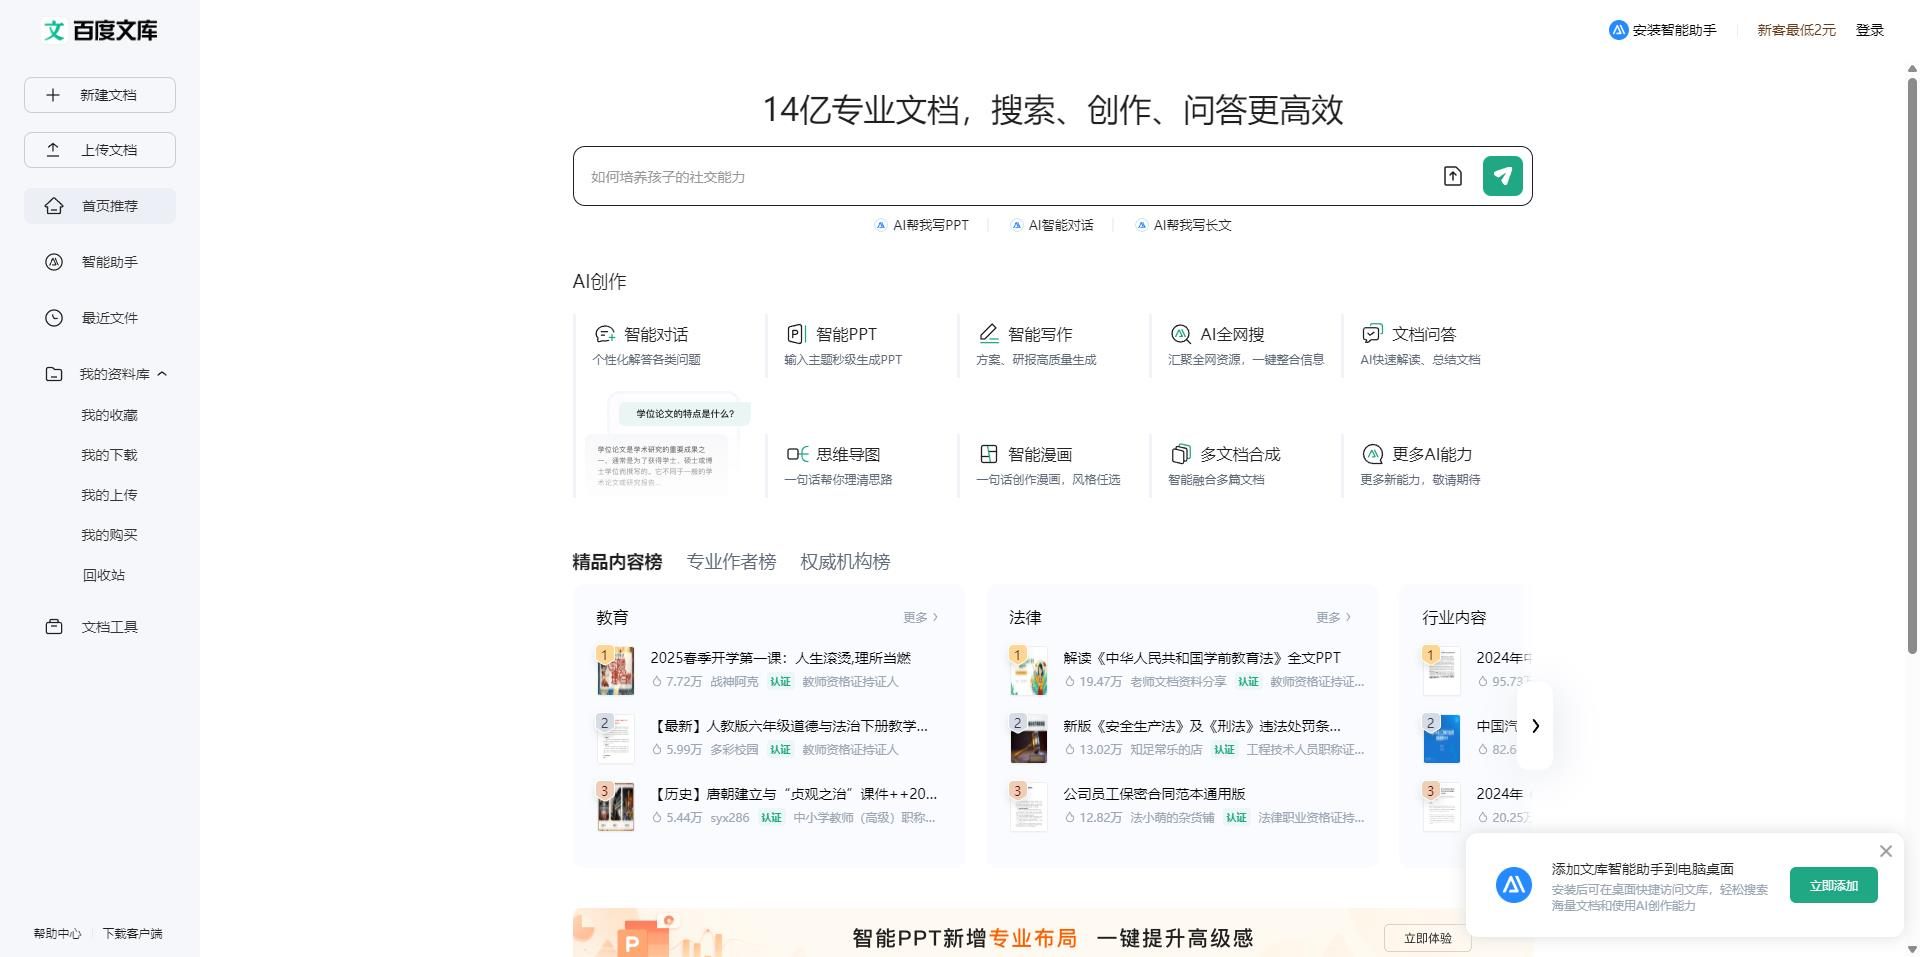The width and height of the screenshot is (1920, 957).
Task: Show 更多 for the 法律 ranking
Action: [1333, 618]
